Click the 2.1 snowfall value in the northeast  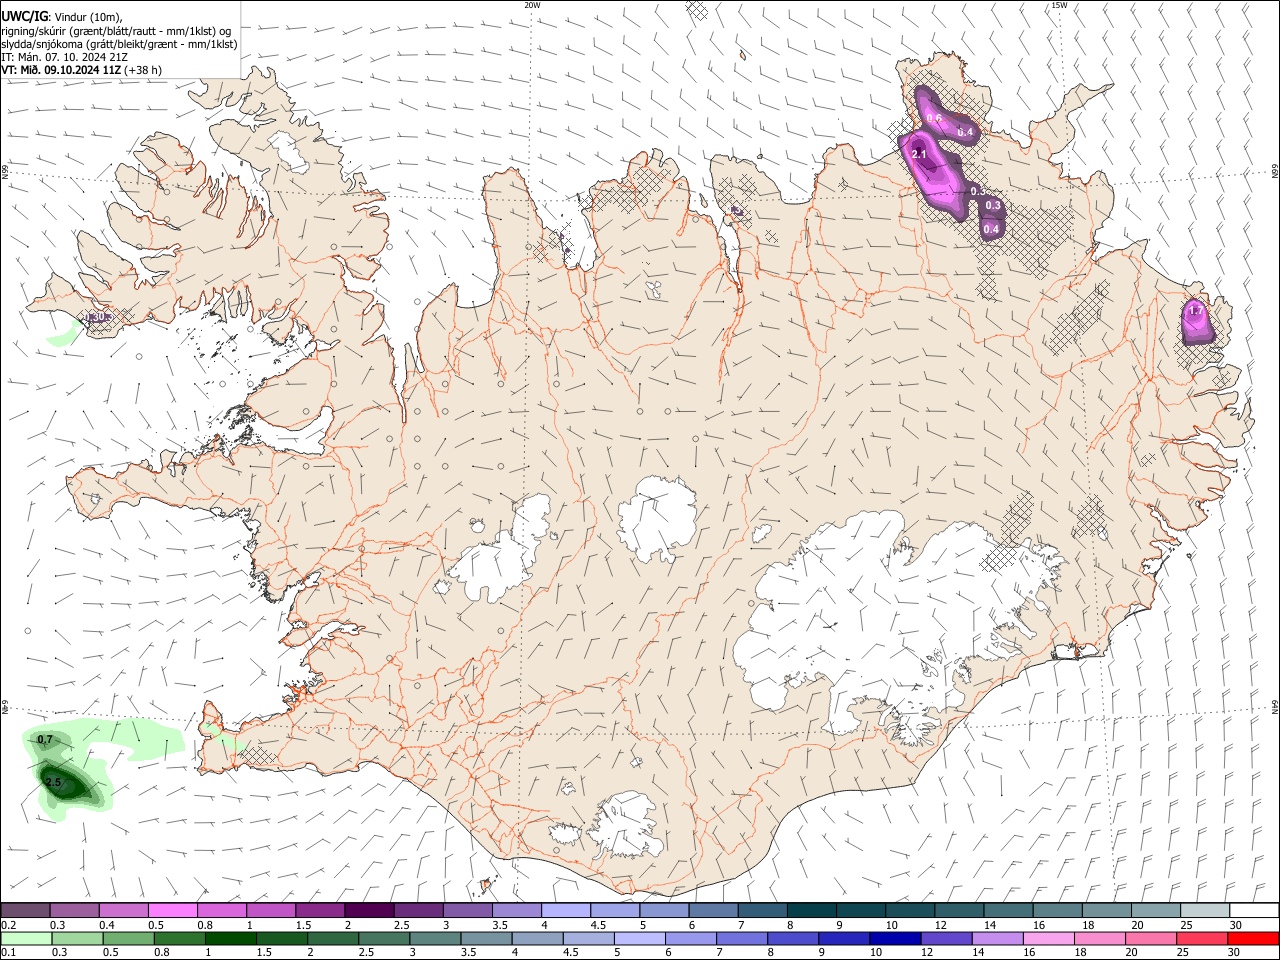919,154
